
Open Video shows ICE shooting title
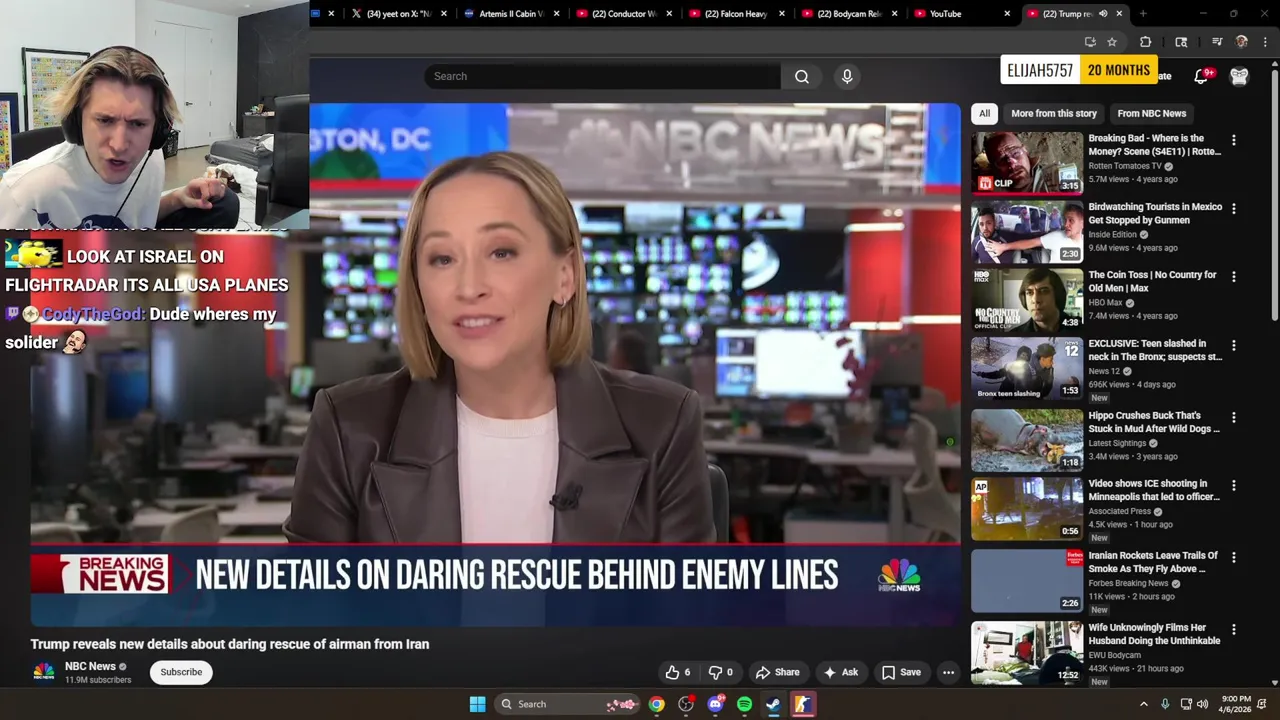pyautogui.click(x=1154, y=490)
